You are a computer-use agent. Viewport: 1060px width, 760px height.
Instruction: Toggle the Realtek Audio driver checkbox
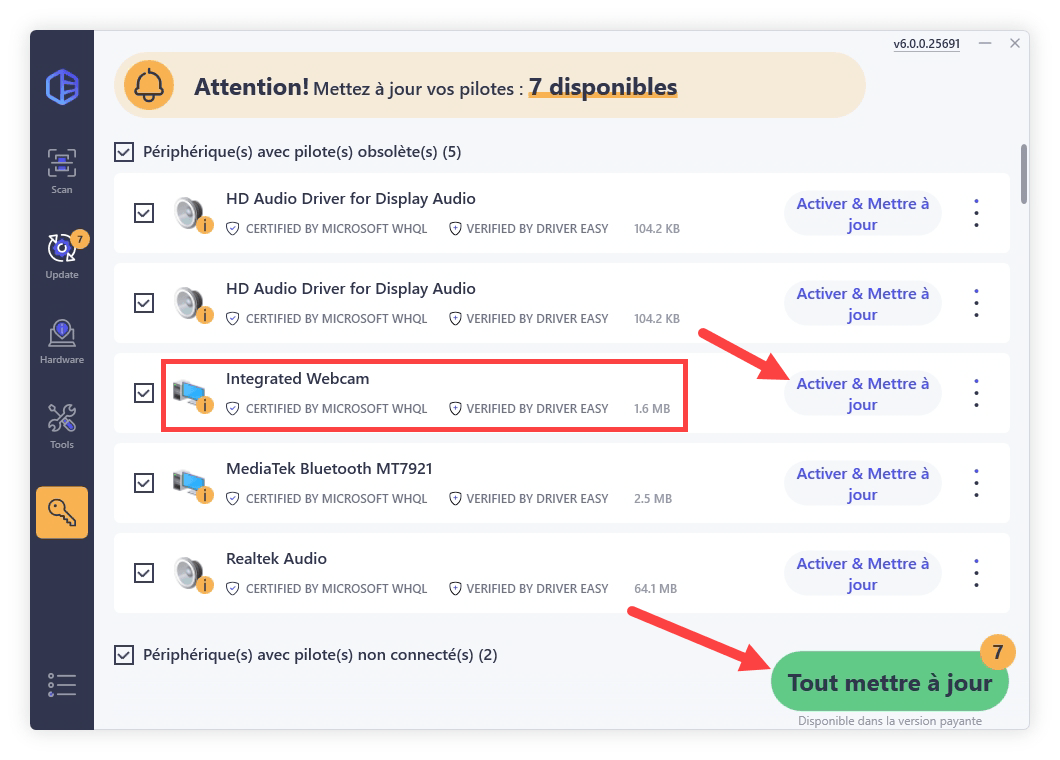pyautogui.click(x=144, y=573)
